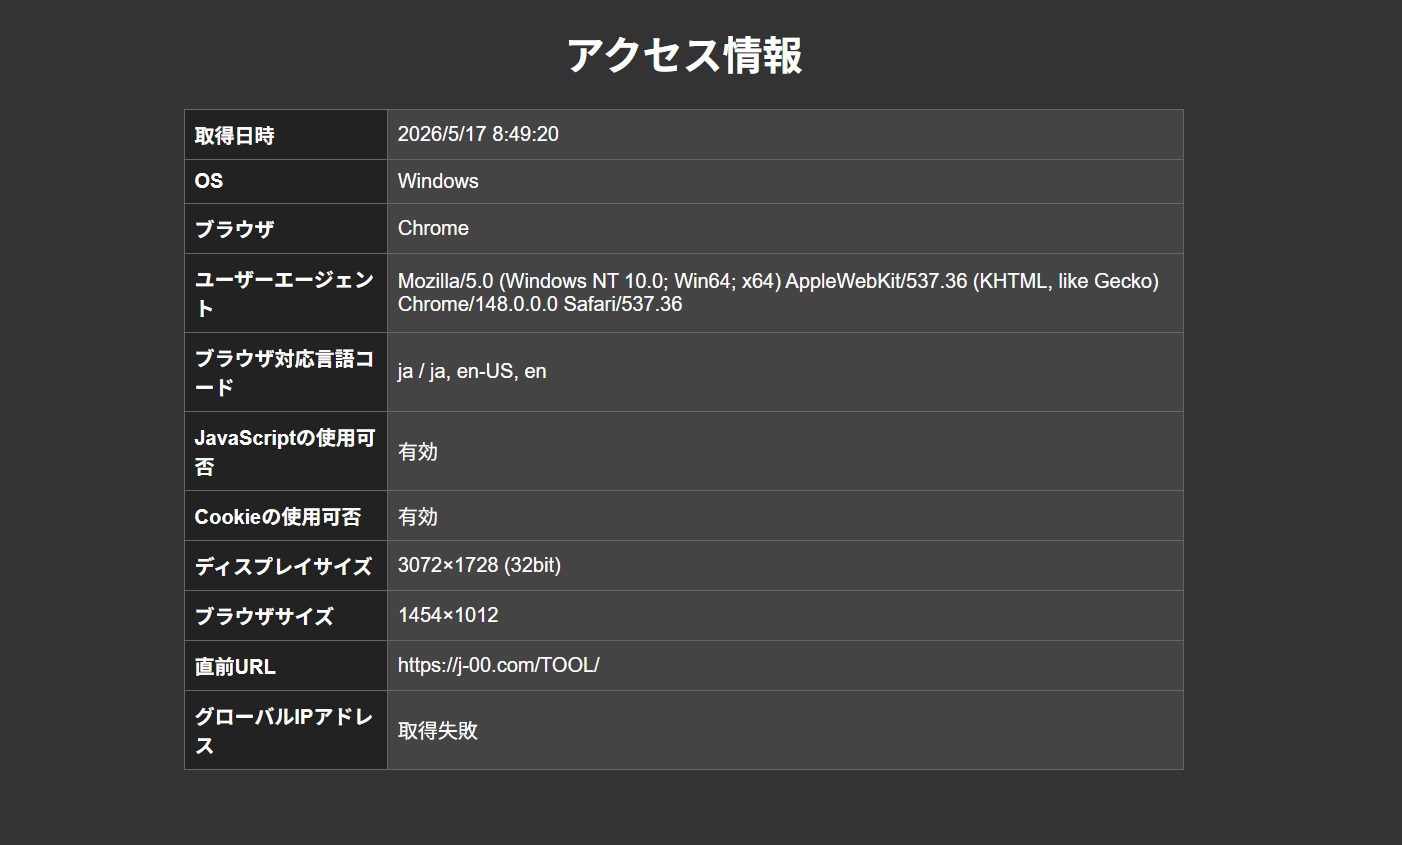Select 有効 in the Cookie row
The image size is (1402, 845).
tap(417, 516)
